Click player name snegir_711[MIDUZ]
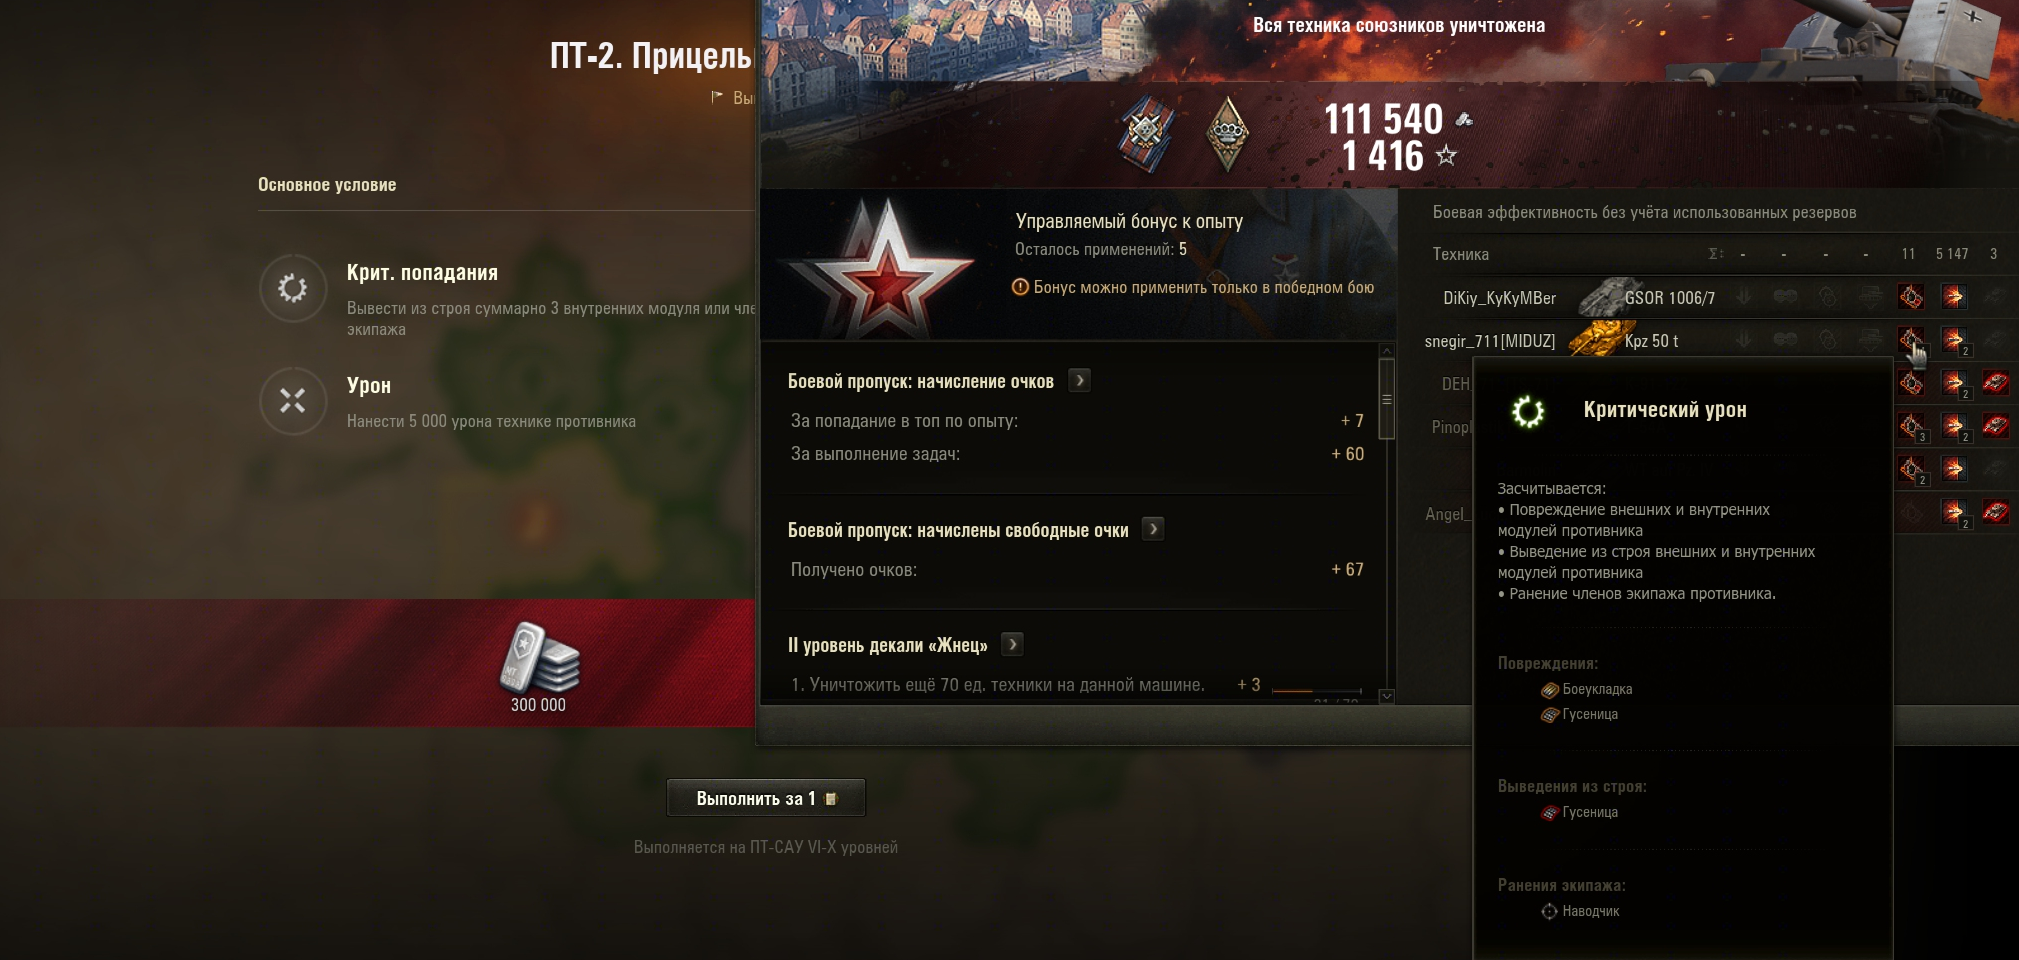 point(1490,341)
